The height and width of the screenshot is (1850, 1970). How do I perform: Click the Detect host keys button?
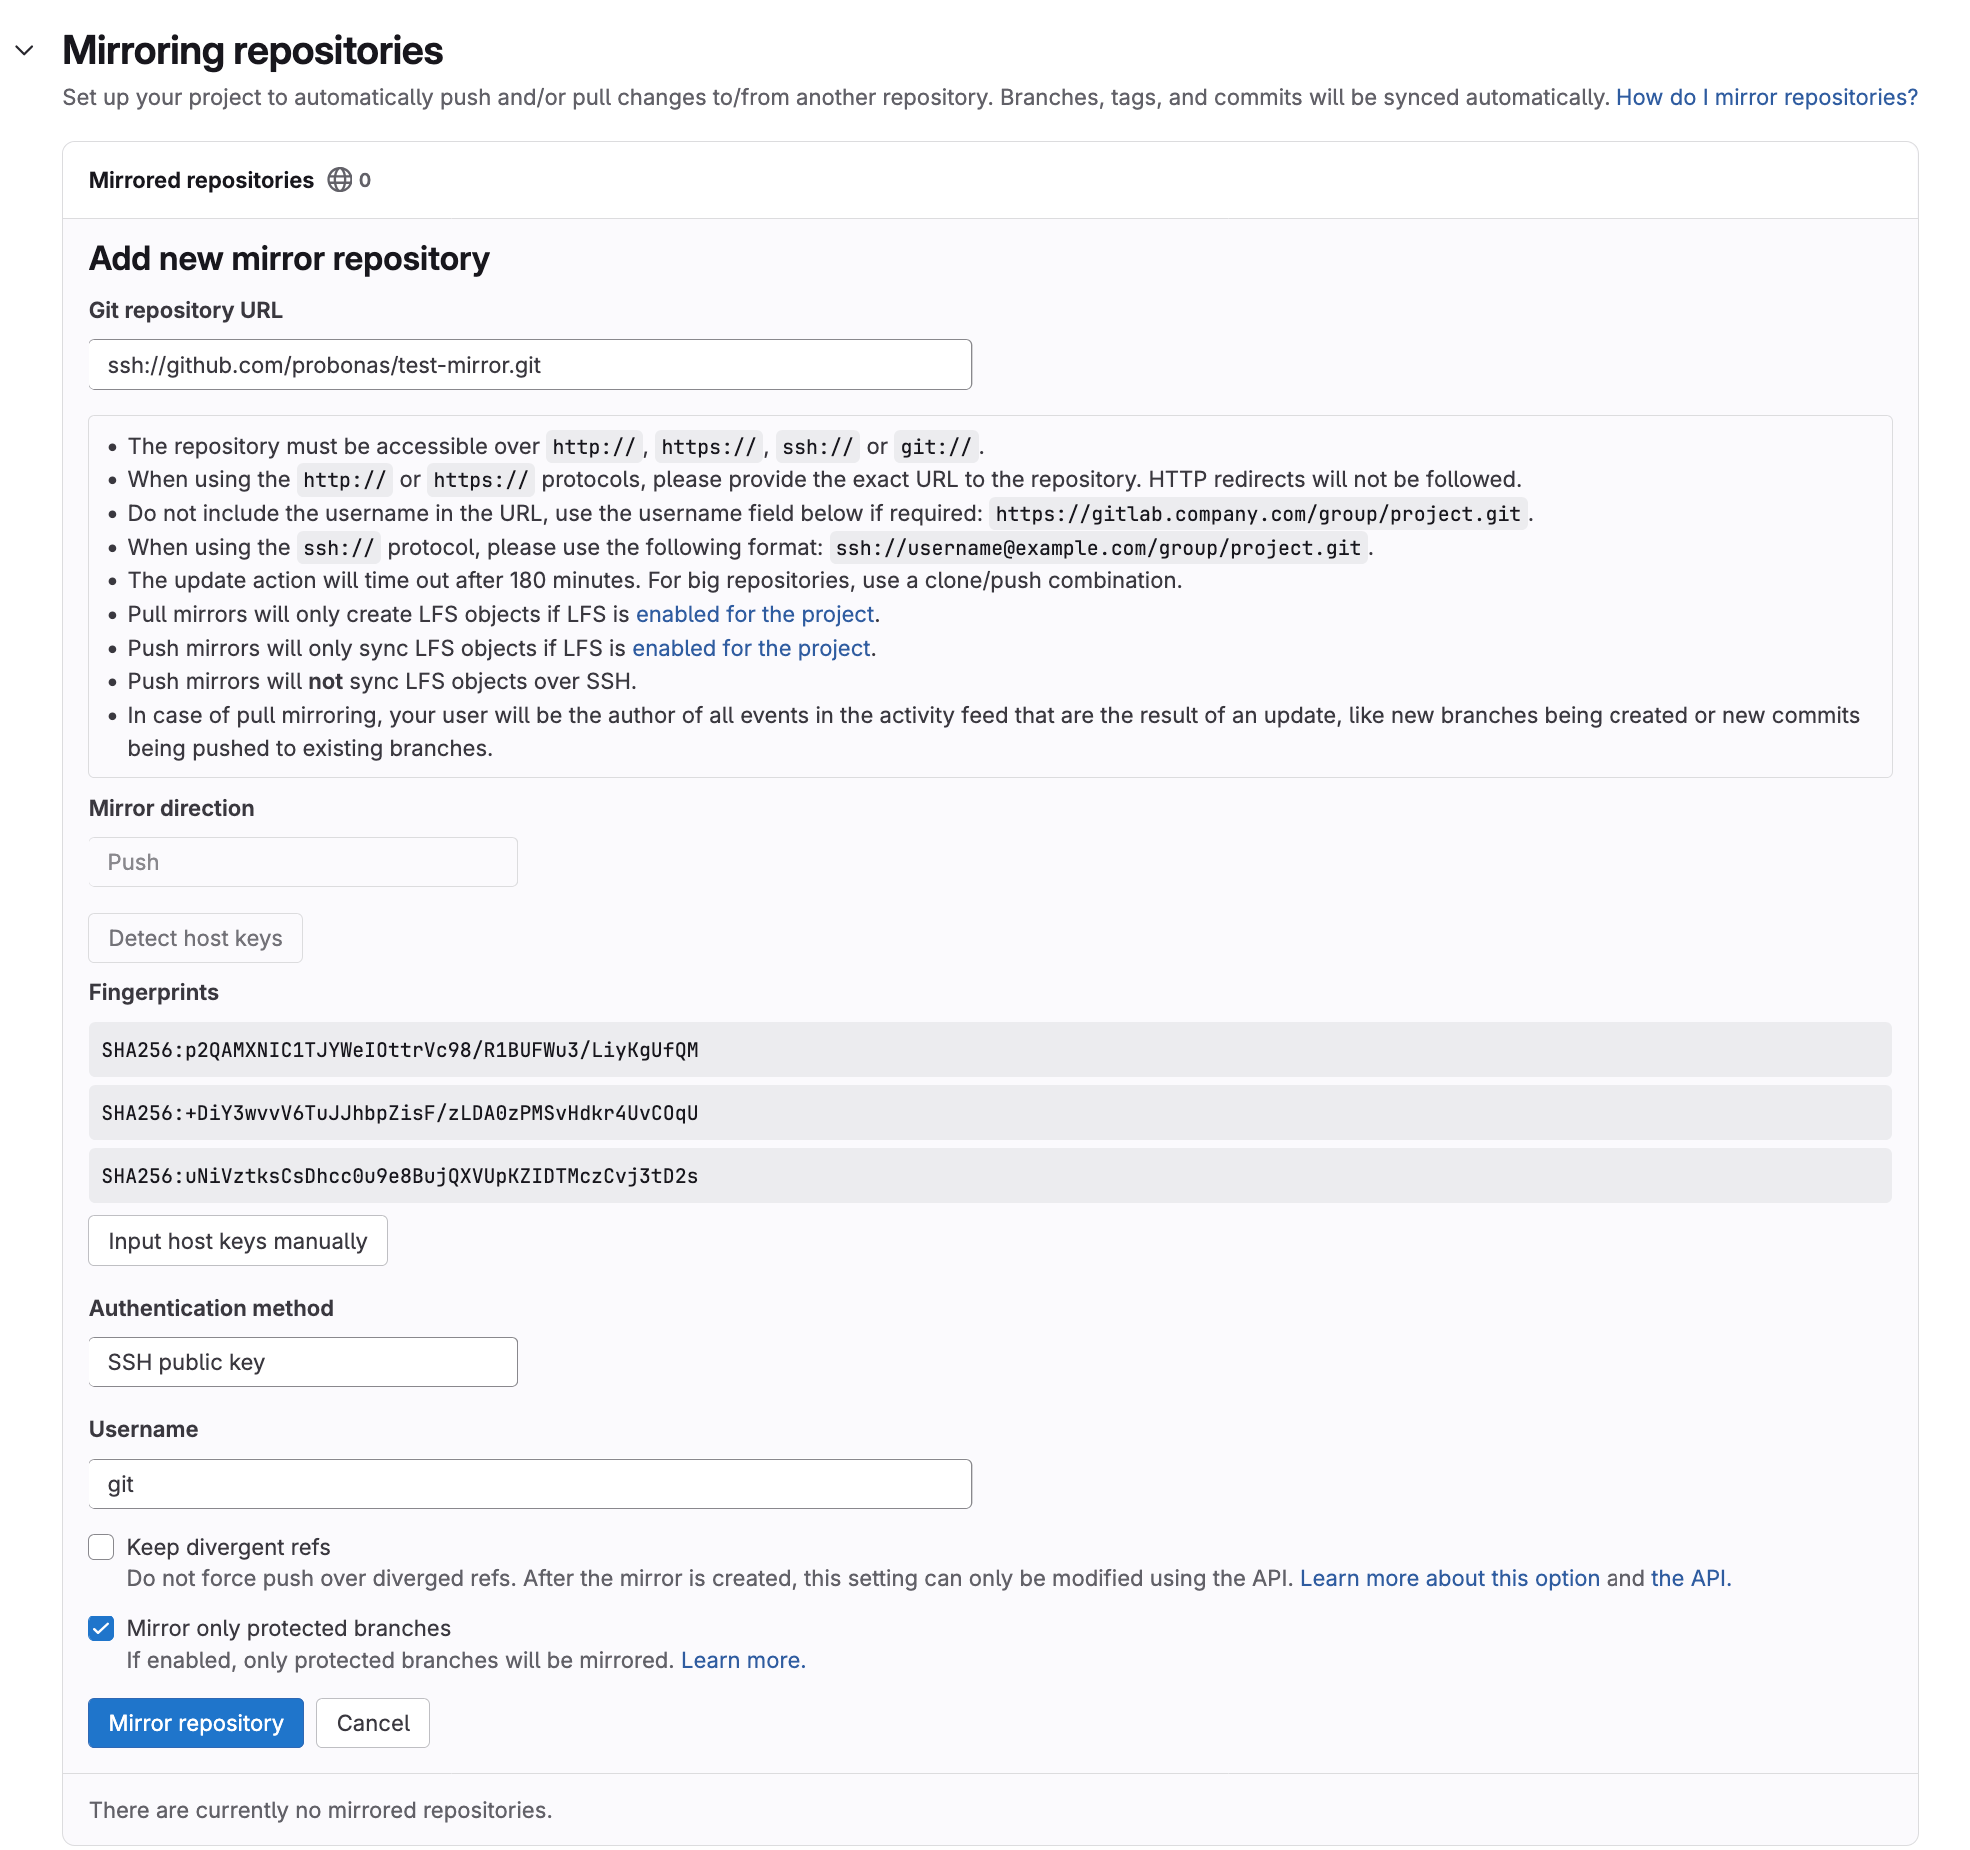pyautogui.click(x=195, y=937)
